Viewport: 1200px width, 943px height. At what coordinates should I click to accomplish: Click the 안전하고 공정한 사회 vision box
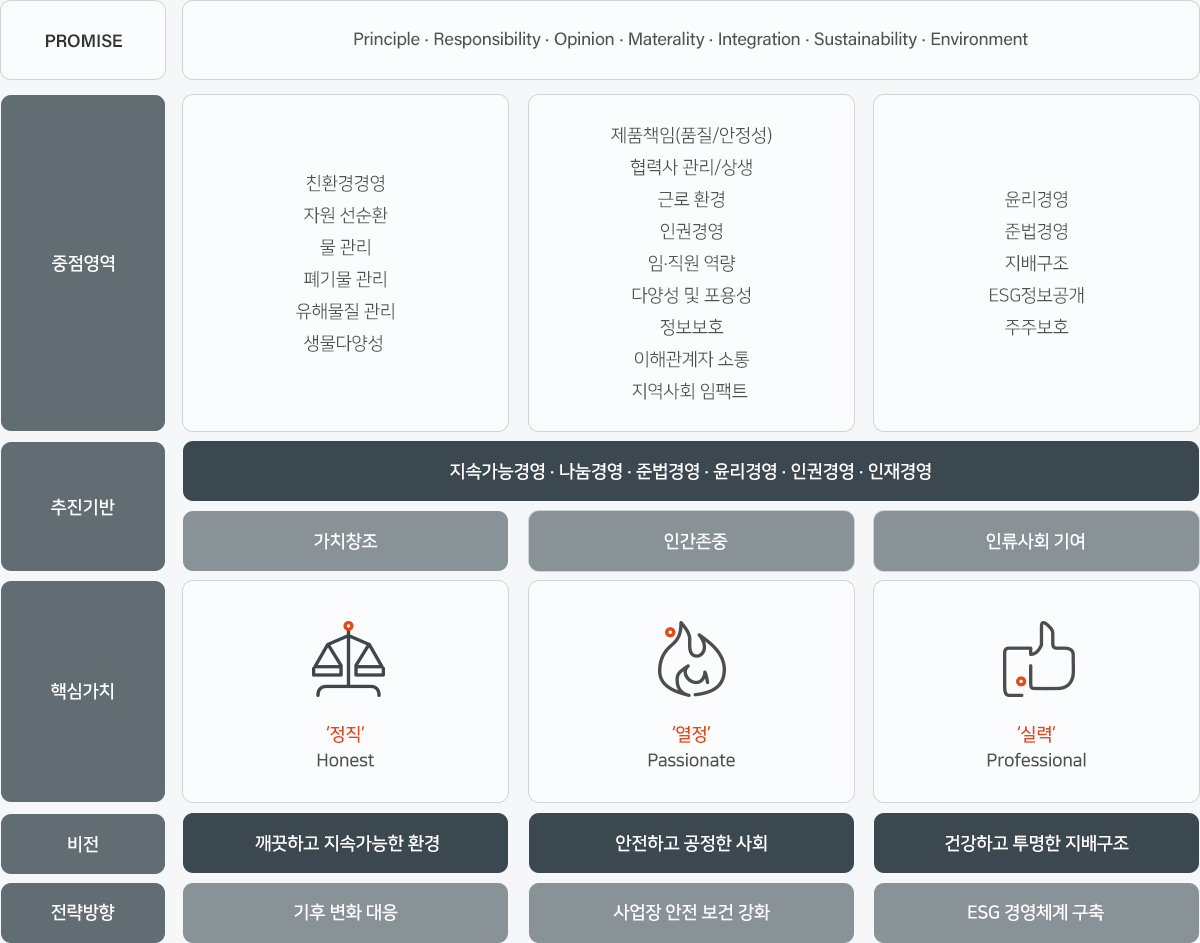[x=691, y=843]
